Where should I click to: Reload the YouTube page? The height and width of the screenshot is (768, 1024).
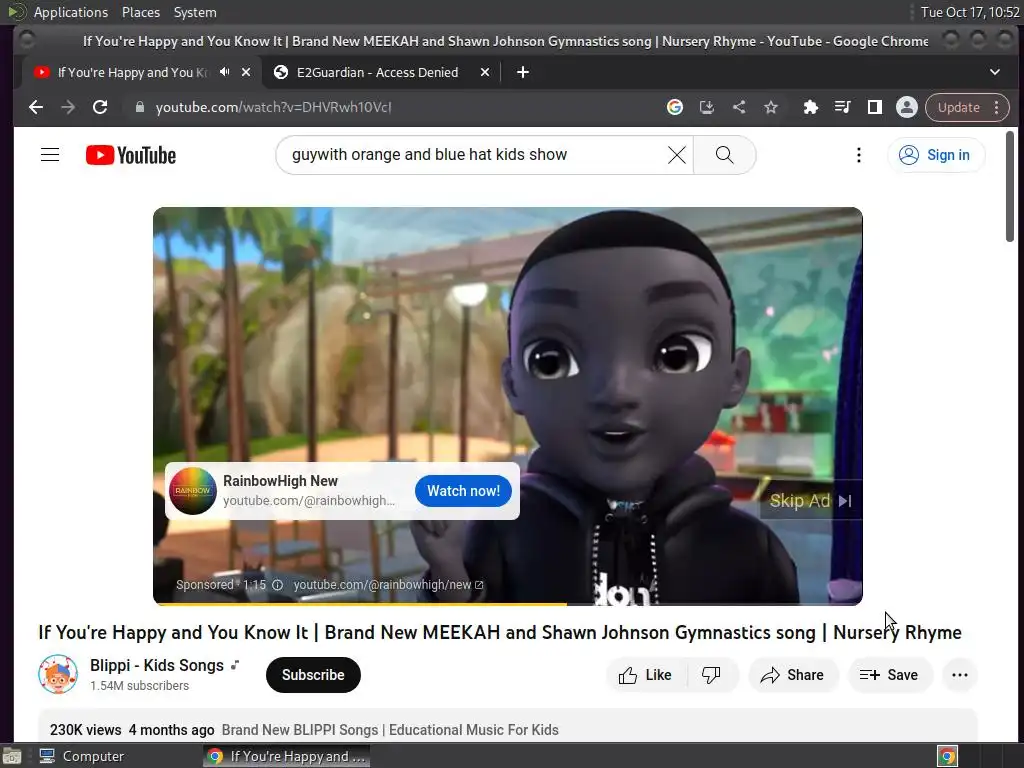100,107
